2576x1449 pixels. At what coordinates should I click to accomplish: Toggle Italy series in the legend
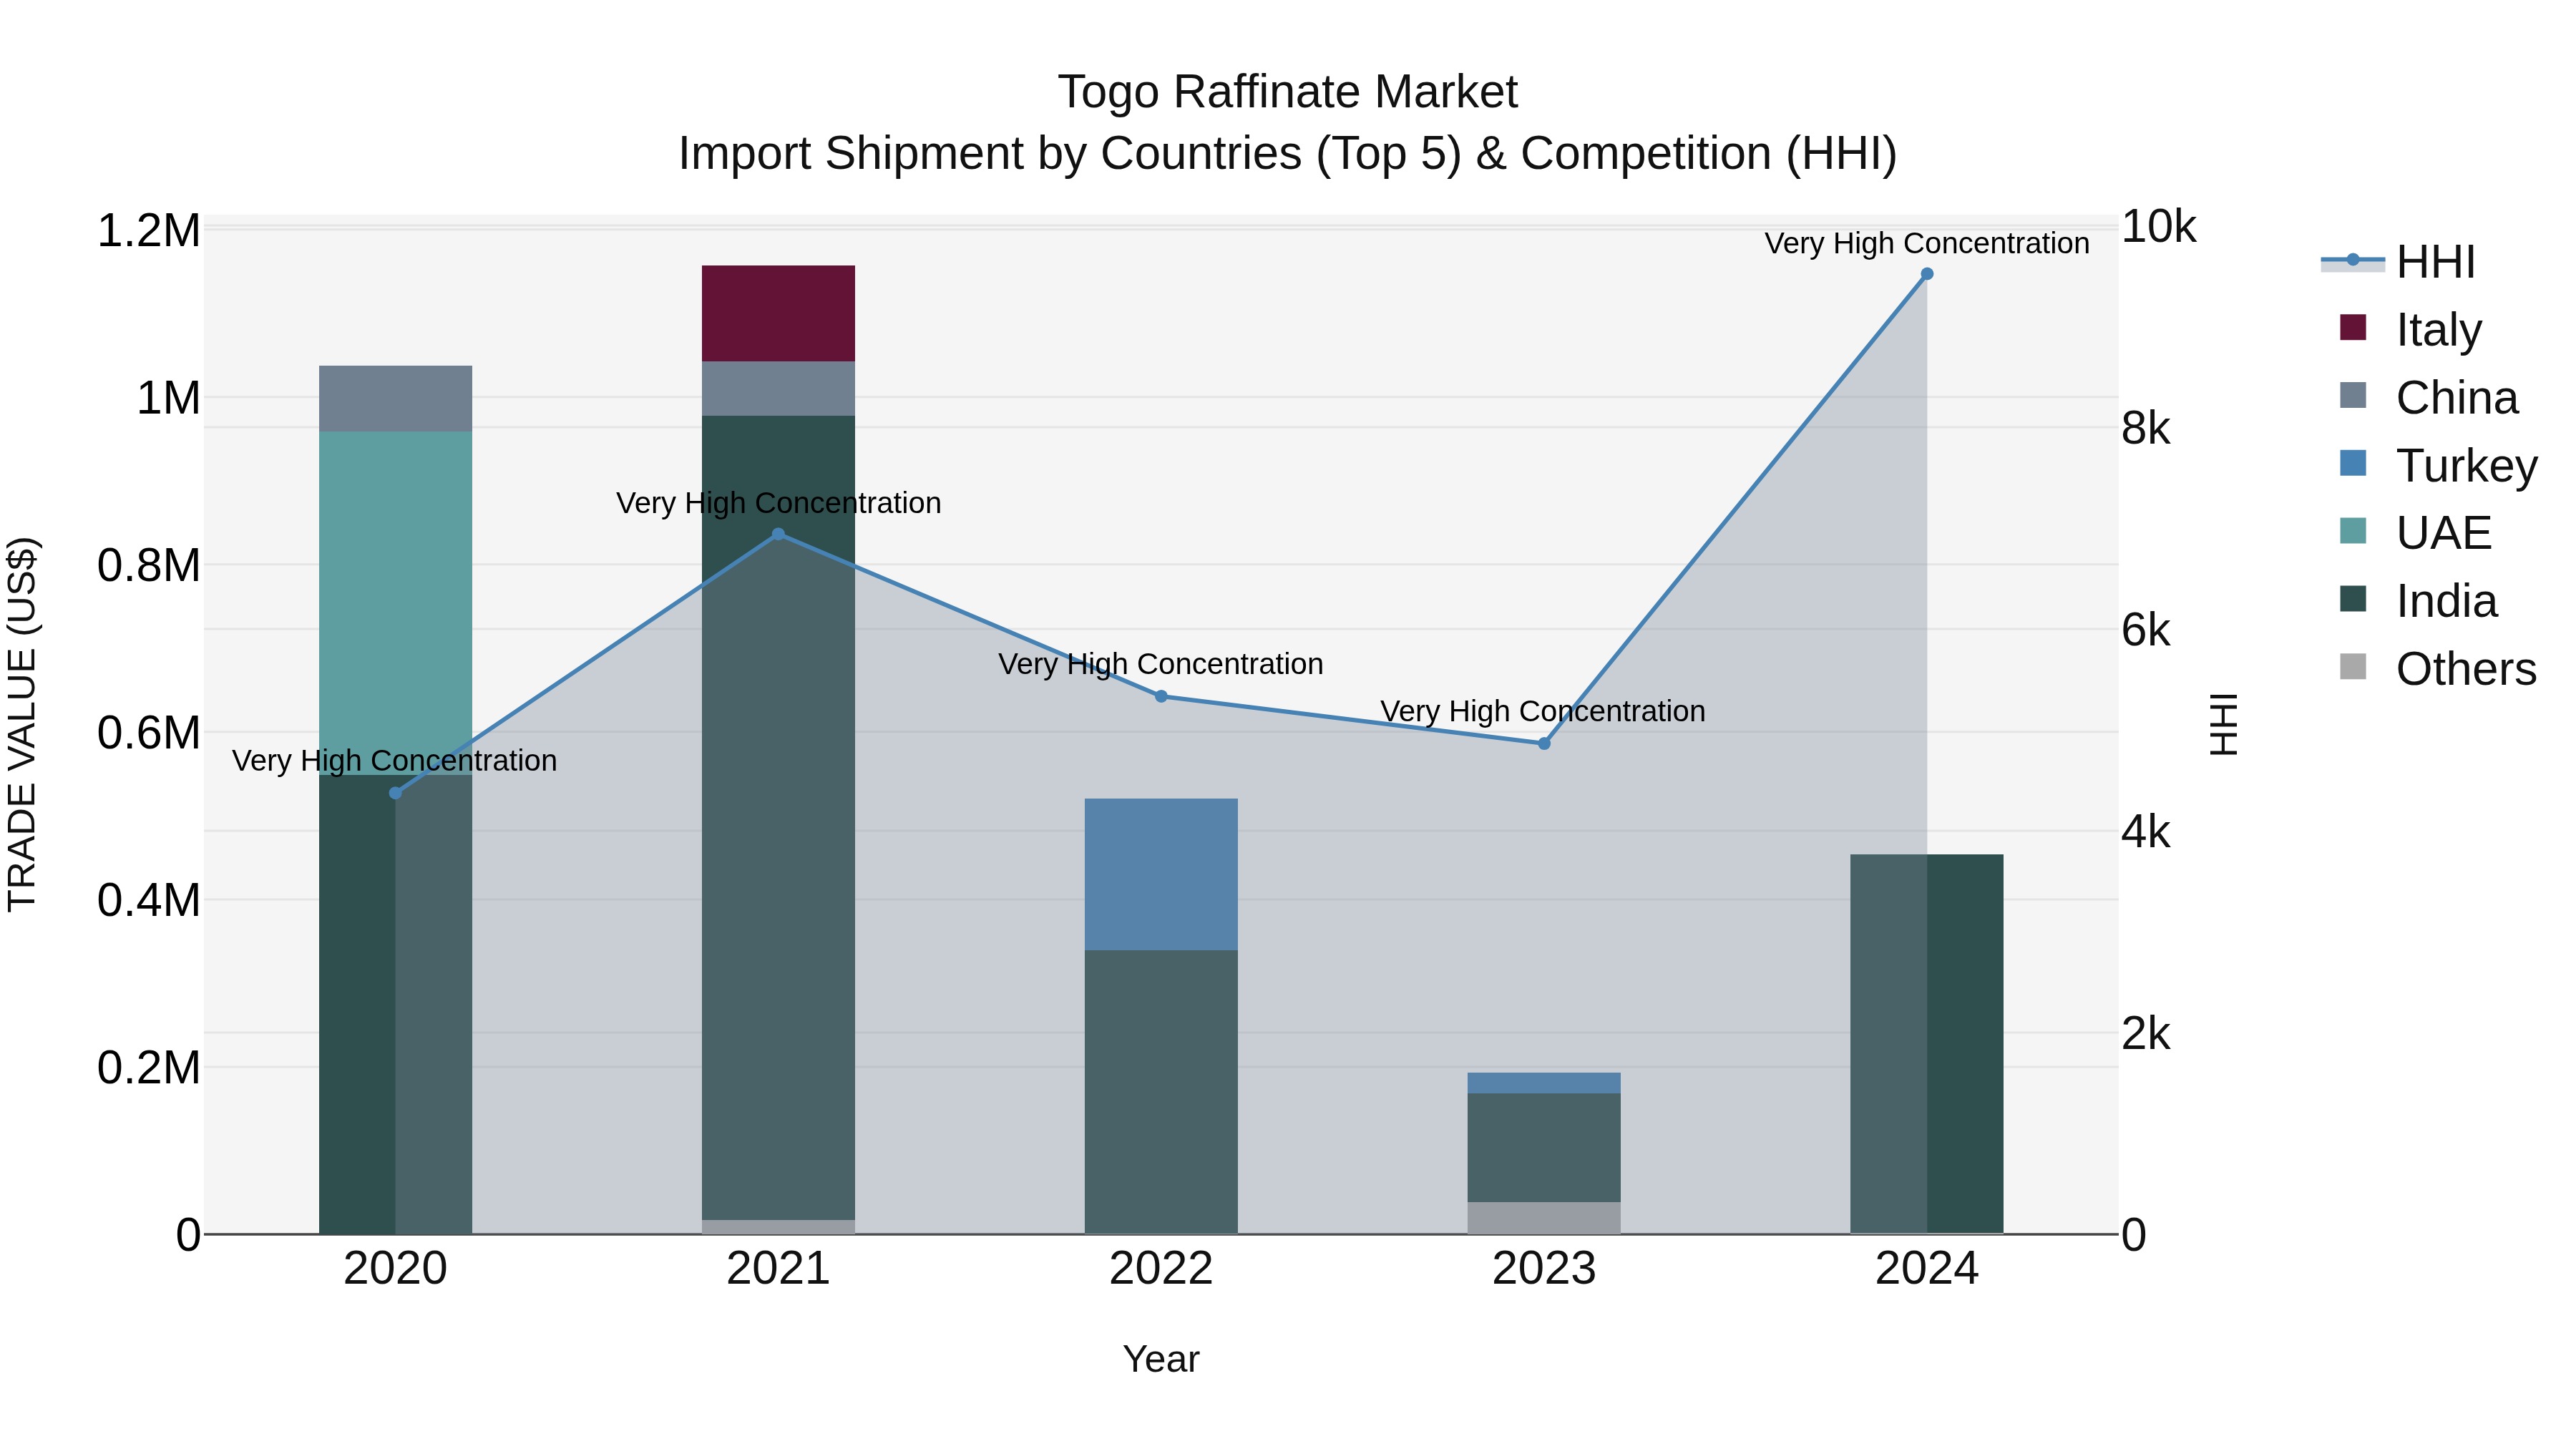[x=2411, y=330]
